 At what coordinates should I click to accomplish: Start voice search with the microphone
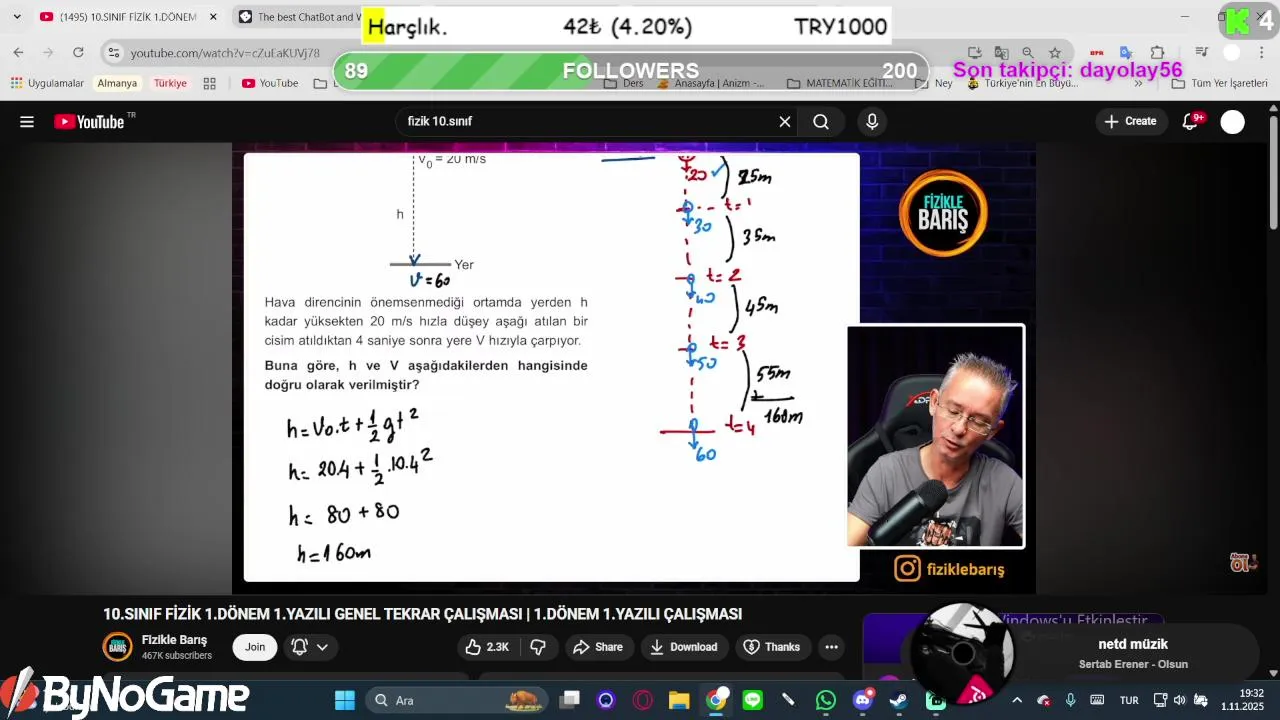[x=872, y=122]
